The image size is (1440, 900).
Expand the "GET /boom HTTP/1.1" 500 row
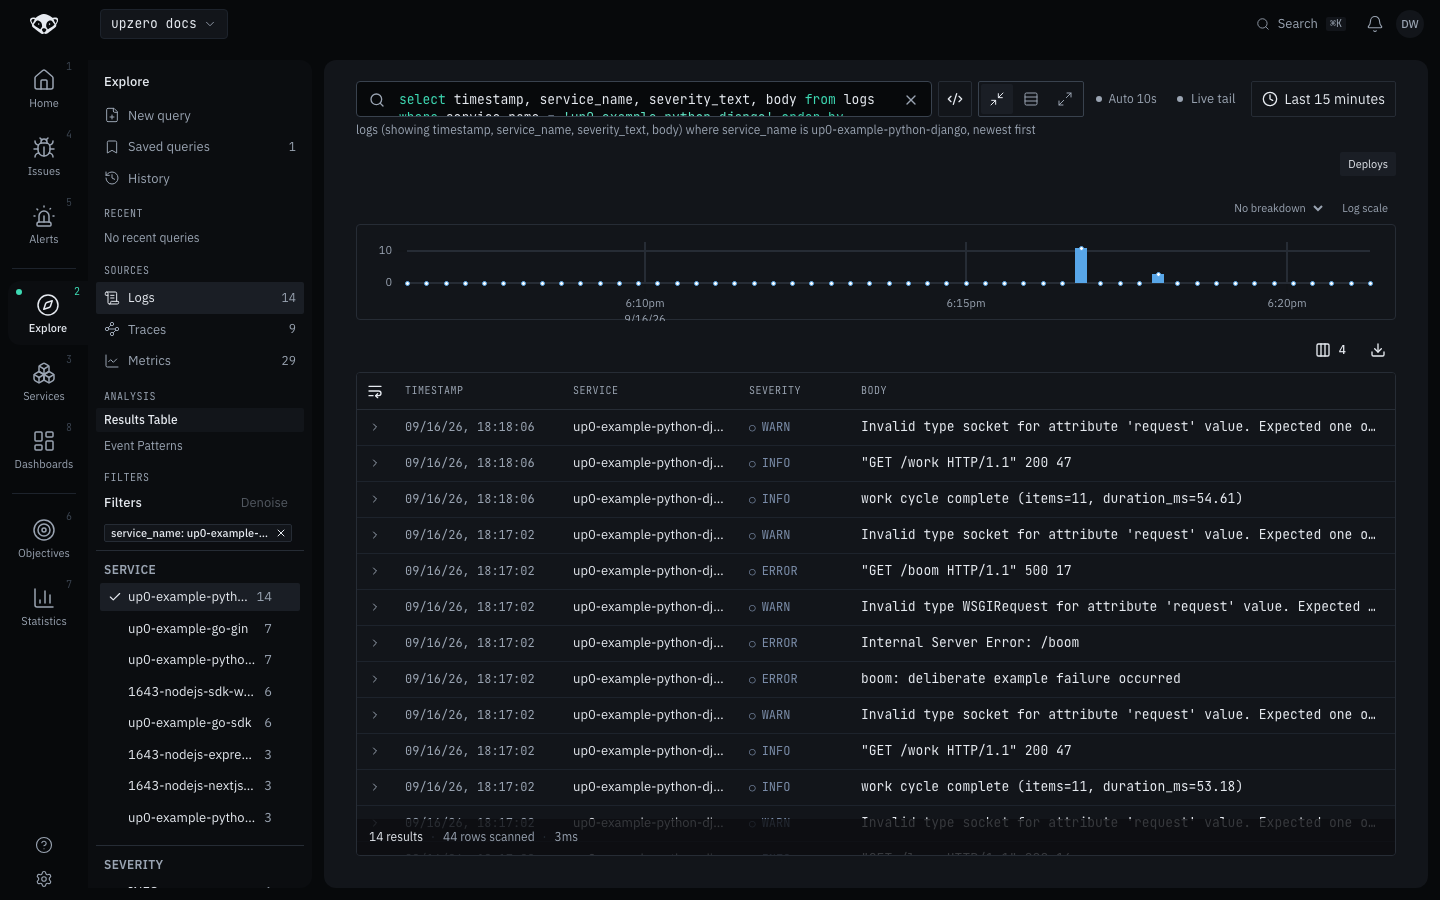[x=375, y=571]
